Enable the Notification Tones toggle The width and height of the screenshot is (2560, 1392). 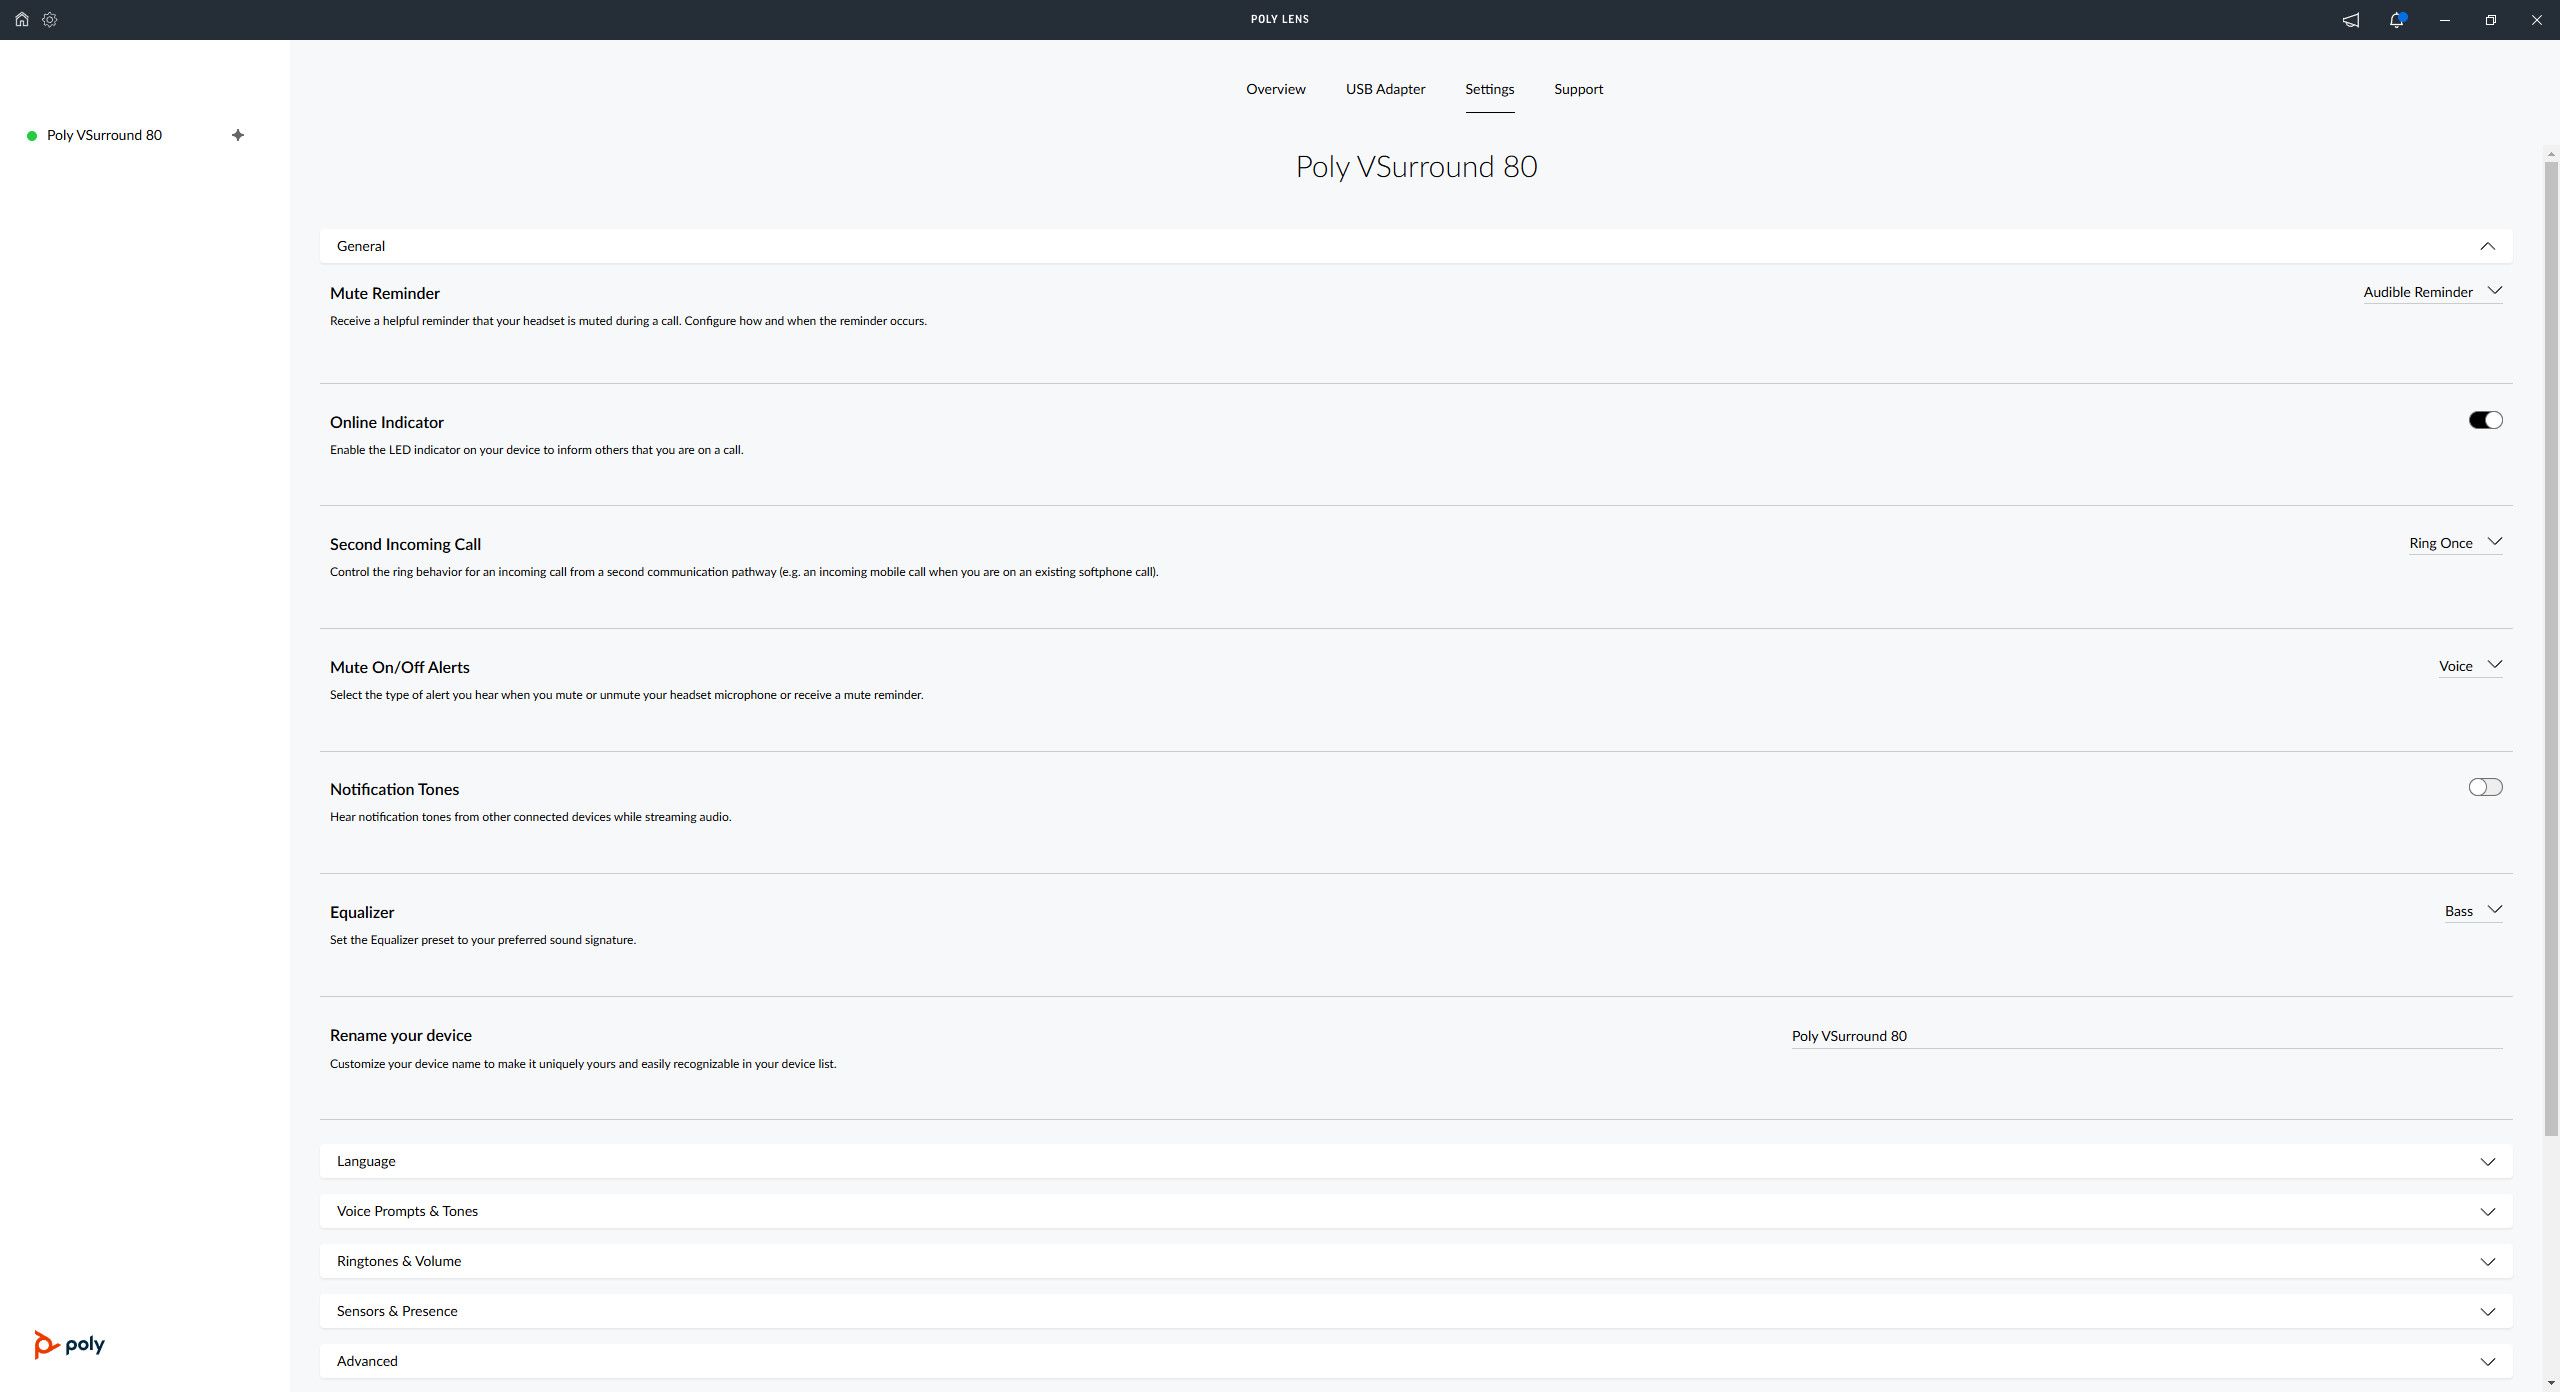(2485, 787)
